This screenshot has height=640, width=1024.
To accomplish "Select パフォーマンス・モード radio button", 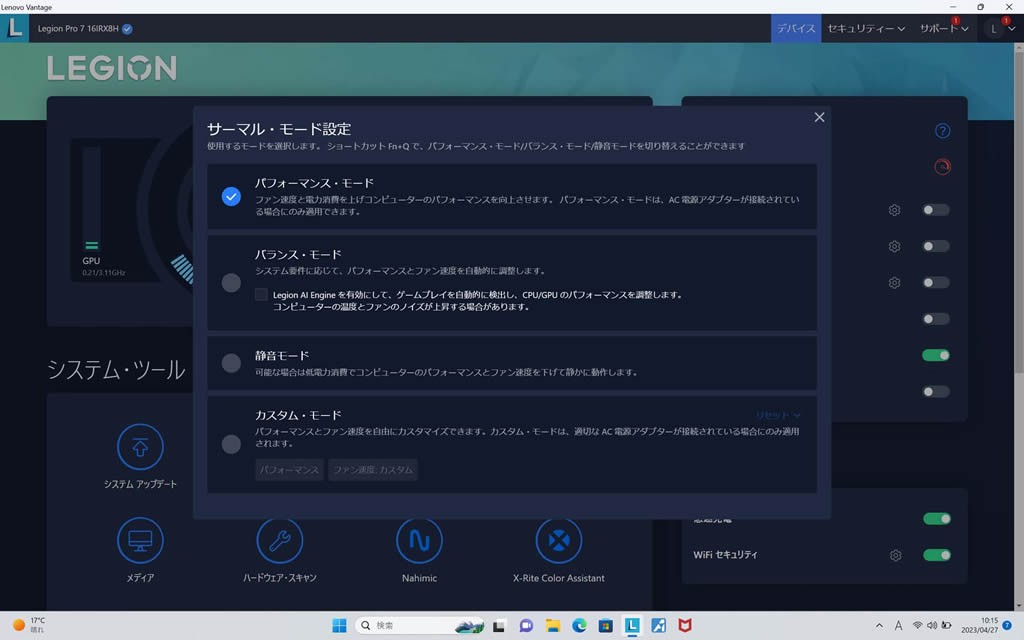I will coord(231,197).
